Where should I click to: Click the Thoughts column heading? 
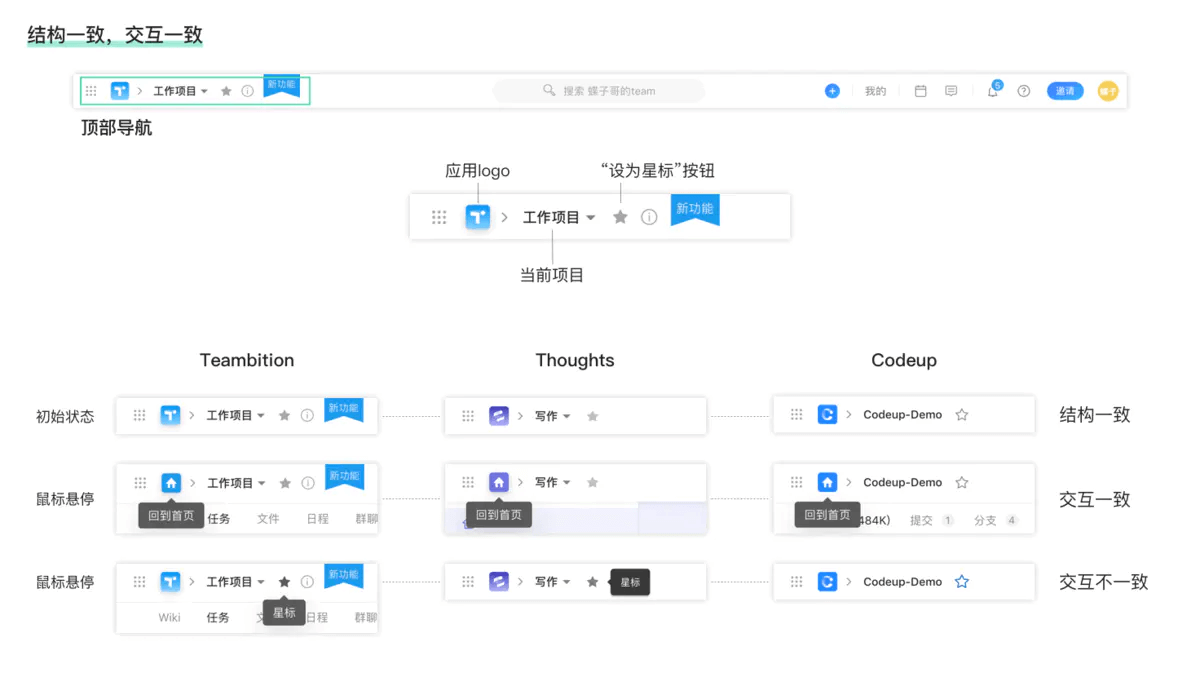pyautogui.click(x=575, y=360)
